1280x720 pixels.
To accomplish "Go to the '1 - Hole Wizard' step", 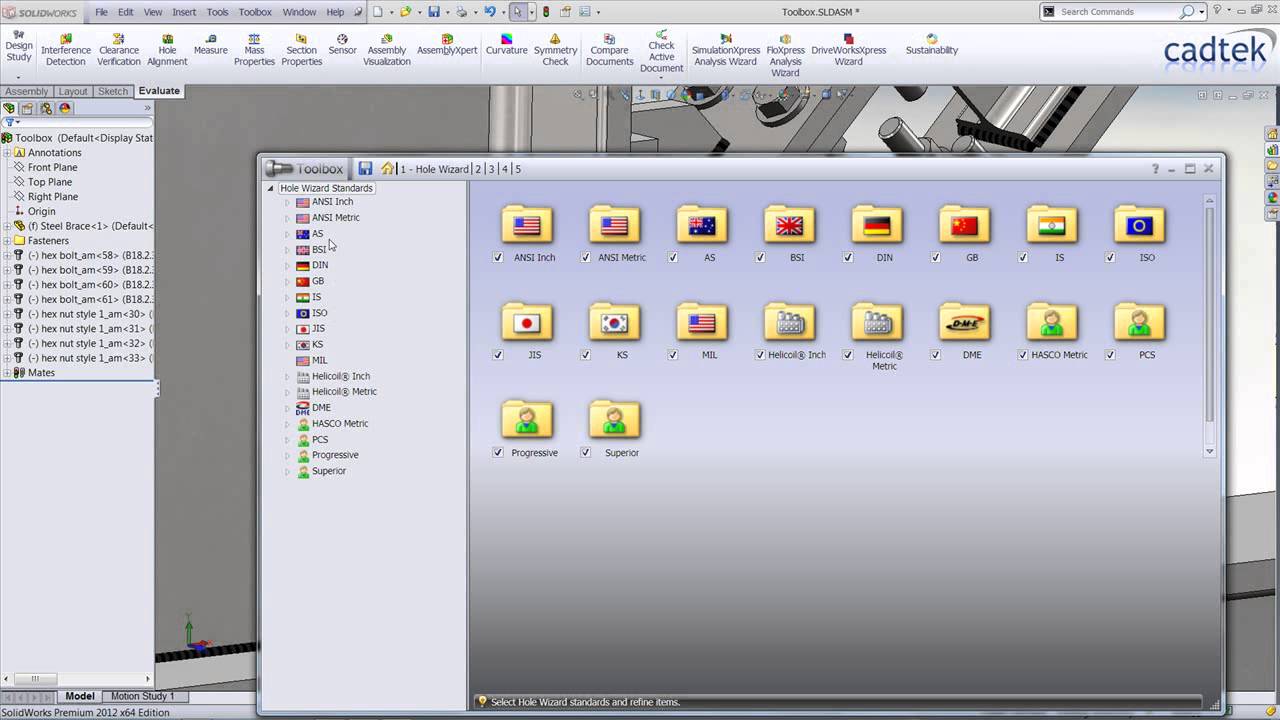I will tap(434, 169).
